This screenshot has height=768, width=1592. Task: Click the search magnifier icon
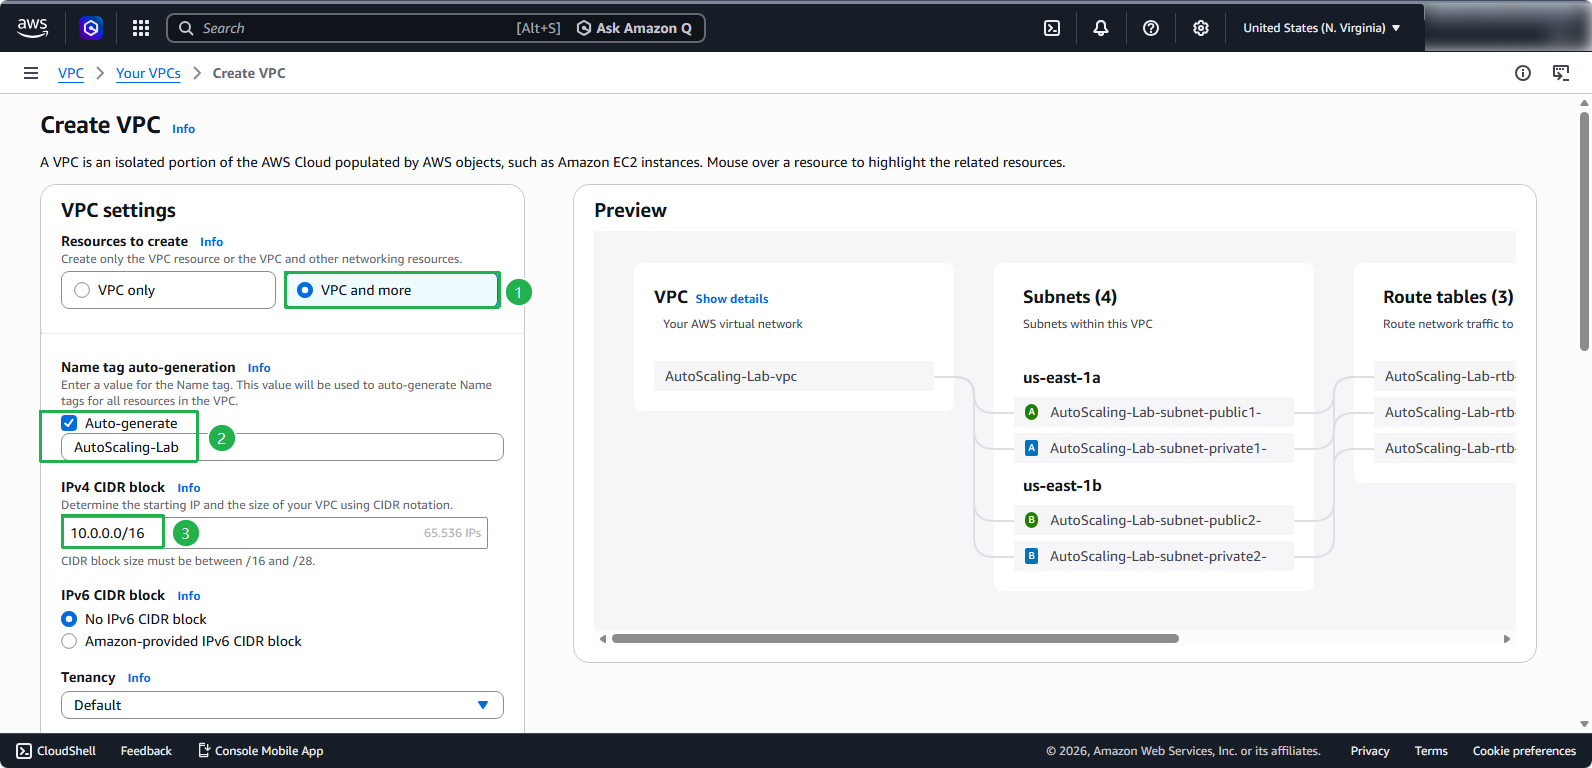click(x=186, y=28)
